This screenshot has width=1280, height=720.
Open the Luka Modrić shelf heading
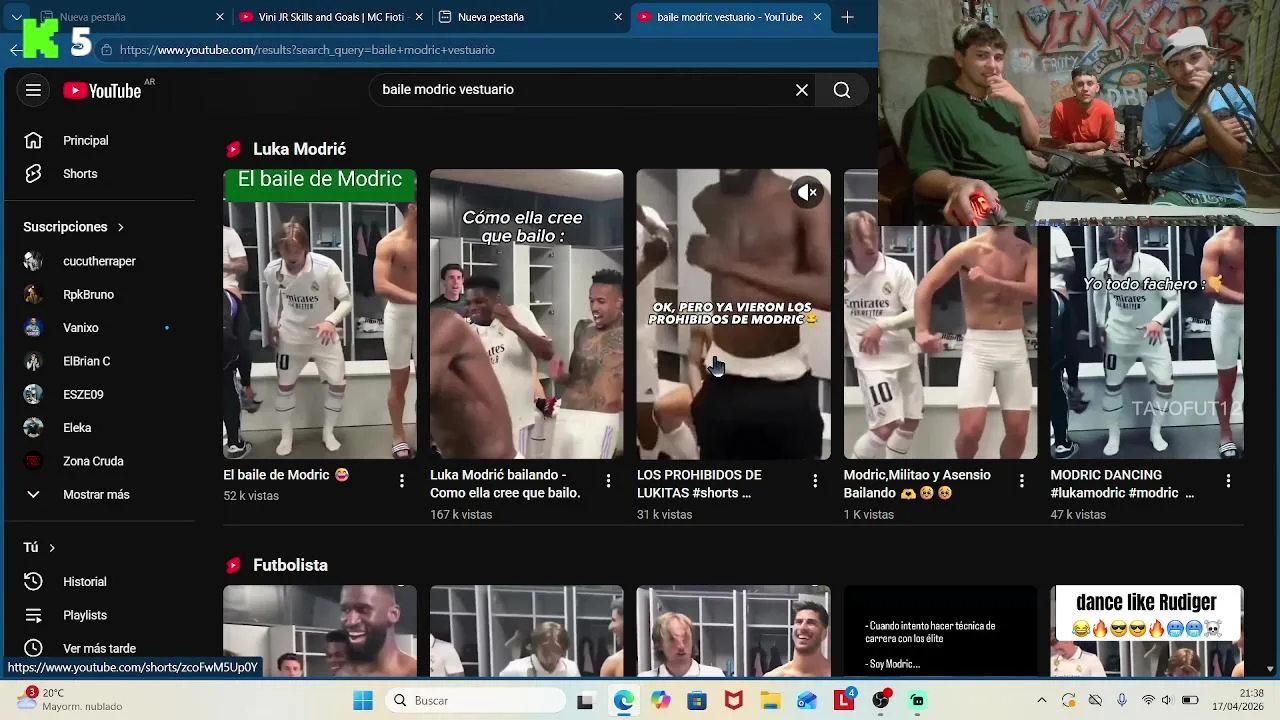(x=299, y=149)
